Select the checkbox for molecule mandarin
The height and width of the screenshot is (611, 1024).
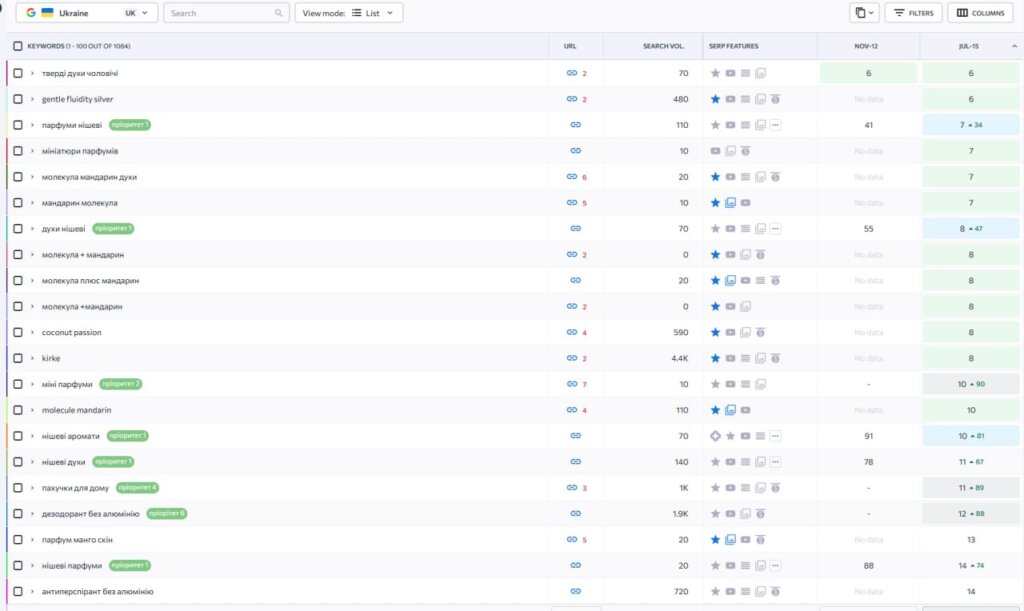[x=18, y=410]
